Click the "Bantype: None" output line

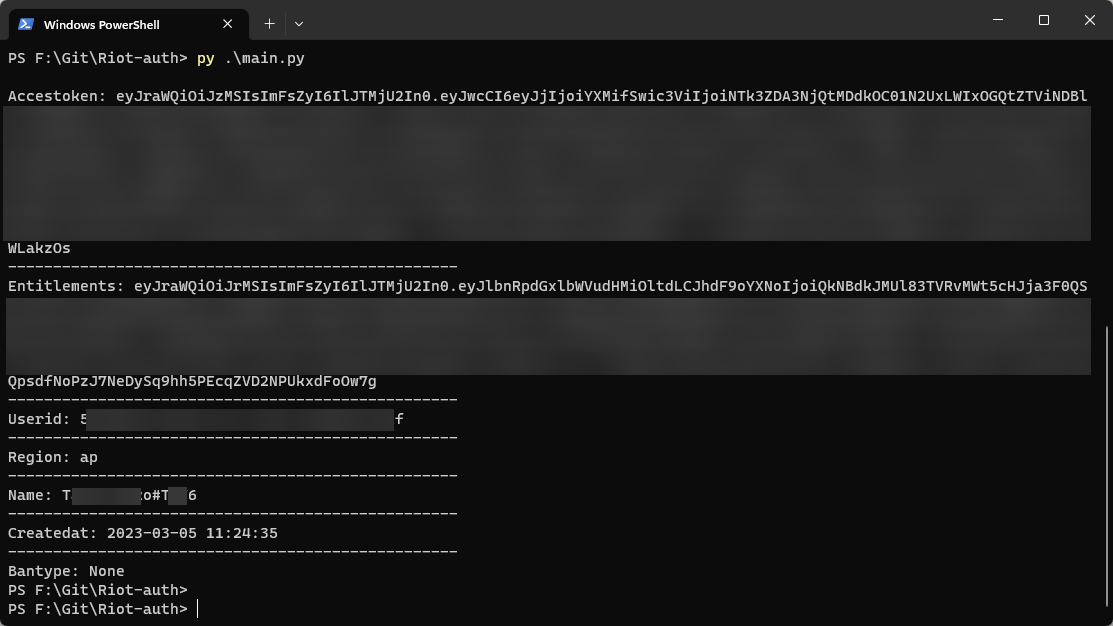(x=66, y=571)
